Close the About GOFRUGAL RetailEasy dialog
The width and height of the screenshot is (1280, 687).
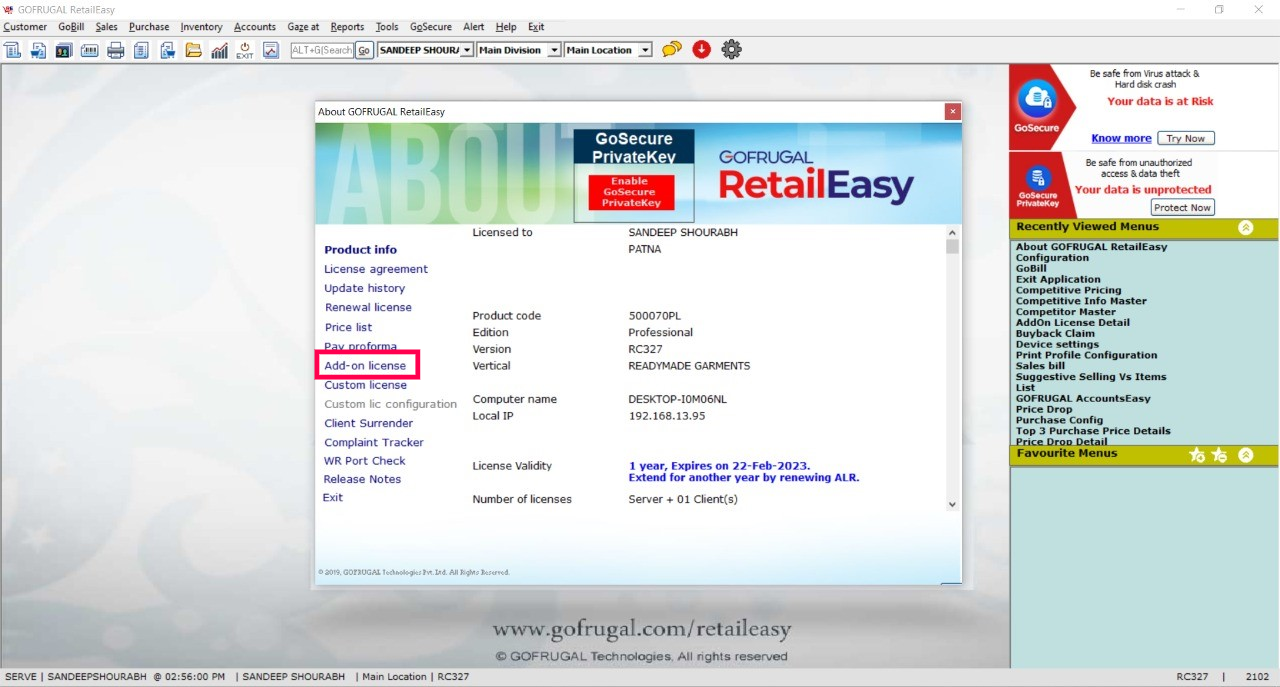pyautogui.click(x=953, y=112)
